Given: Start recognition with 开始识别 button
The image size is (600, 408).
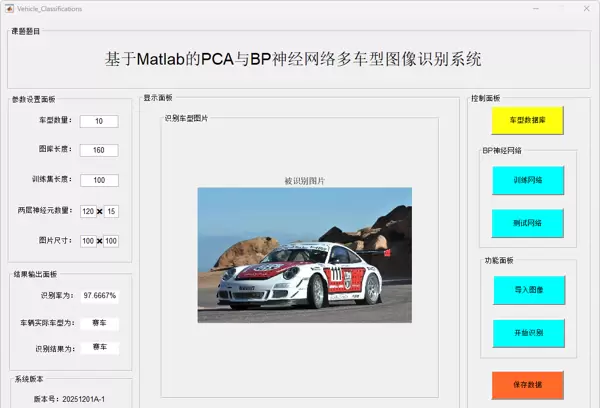Looking at the screenshot, I should (528, 333).
